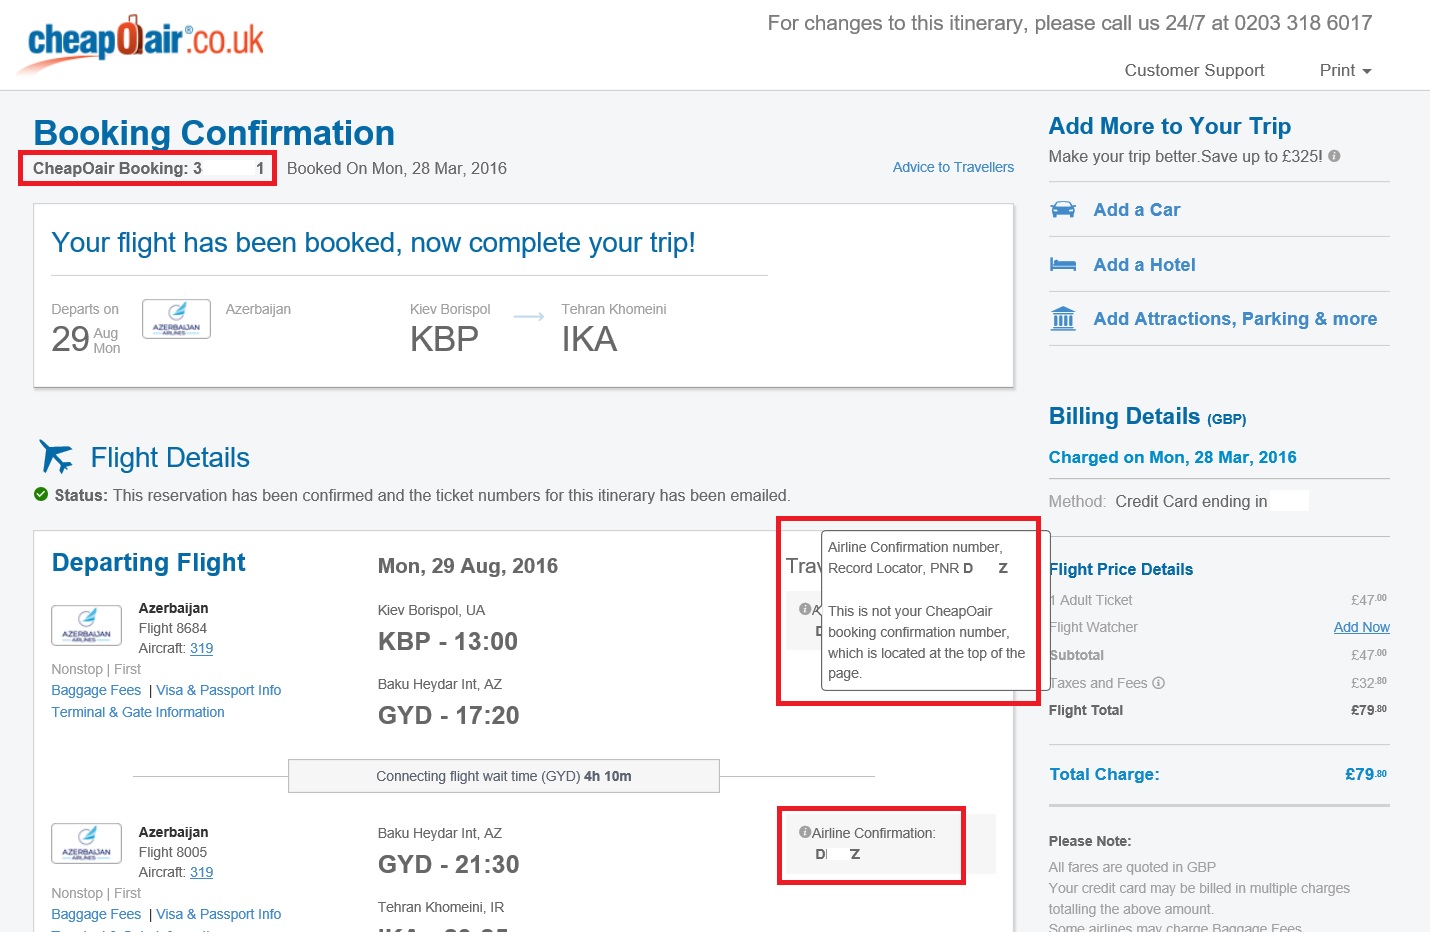Open Baggage Fees for Flight 8684
1430x932 pixels.
coord(96,690)
